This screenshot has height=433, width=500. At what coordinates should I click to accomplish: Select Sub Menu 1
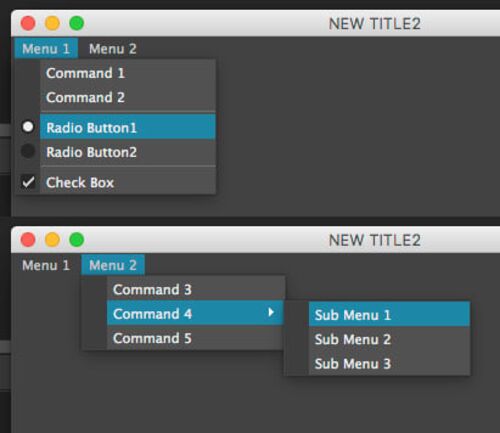click(389, 314)
